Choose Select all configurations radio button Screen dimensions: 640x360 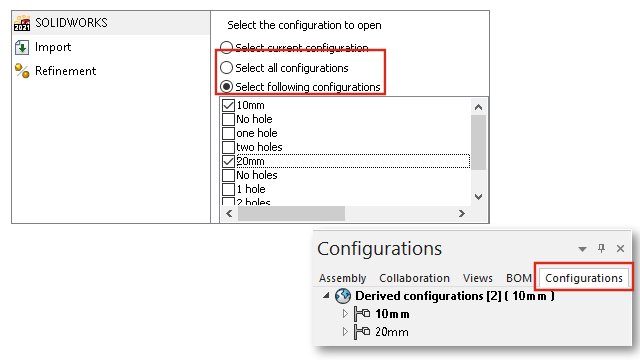[x=227, y=67]
